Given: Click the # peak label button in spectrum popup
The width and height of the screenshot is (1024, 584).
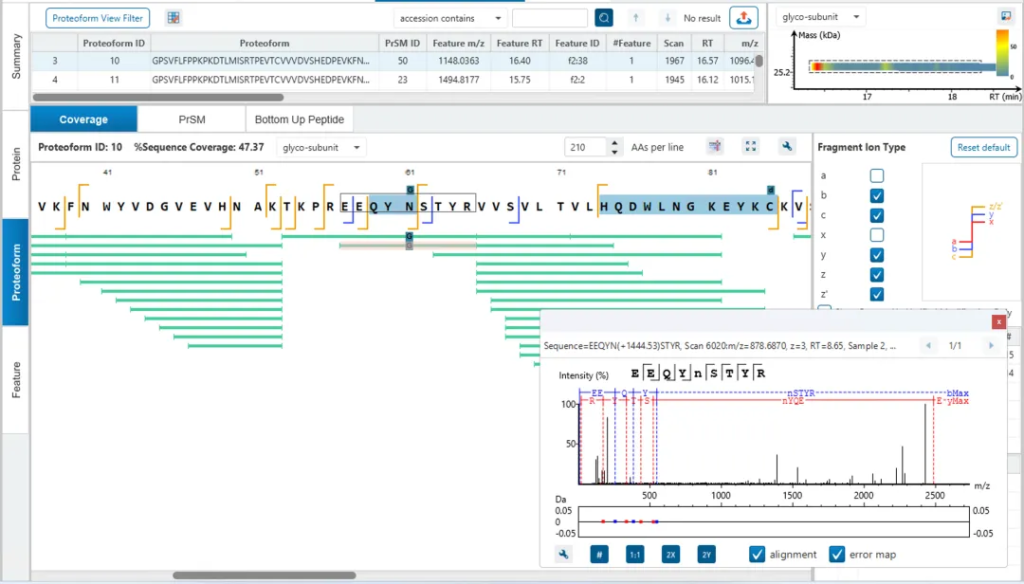Looking at the screenshot, I should (x=598, y=554).
